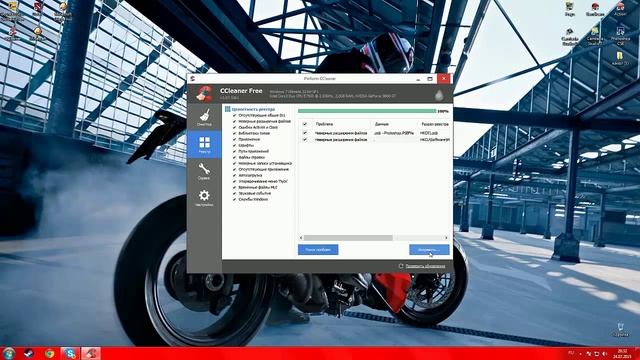
Task: Toggle the Библиотеки типов checkbox
Action: click(234, 133)
